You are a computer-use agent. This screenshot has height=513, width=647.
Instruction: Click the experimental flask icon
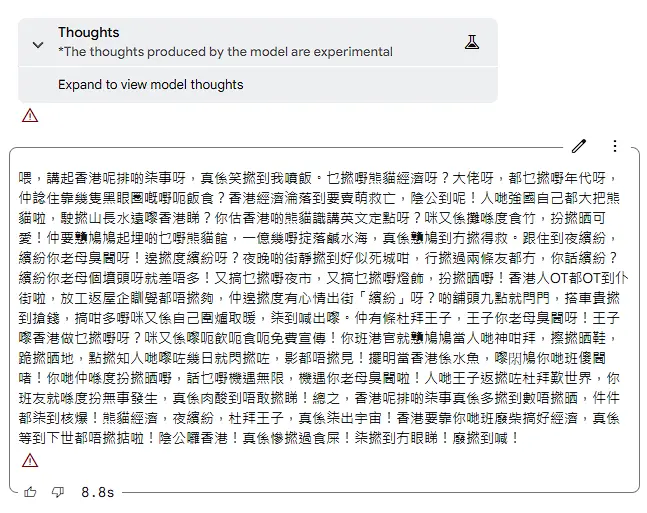click(472, 42)
